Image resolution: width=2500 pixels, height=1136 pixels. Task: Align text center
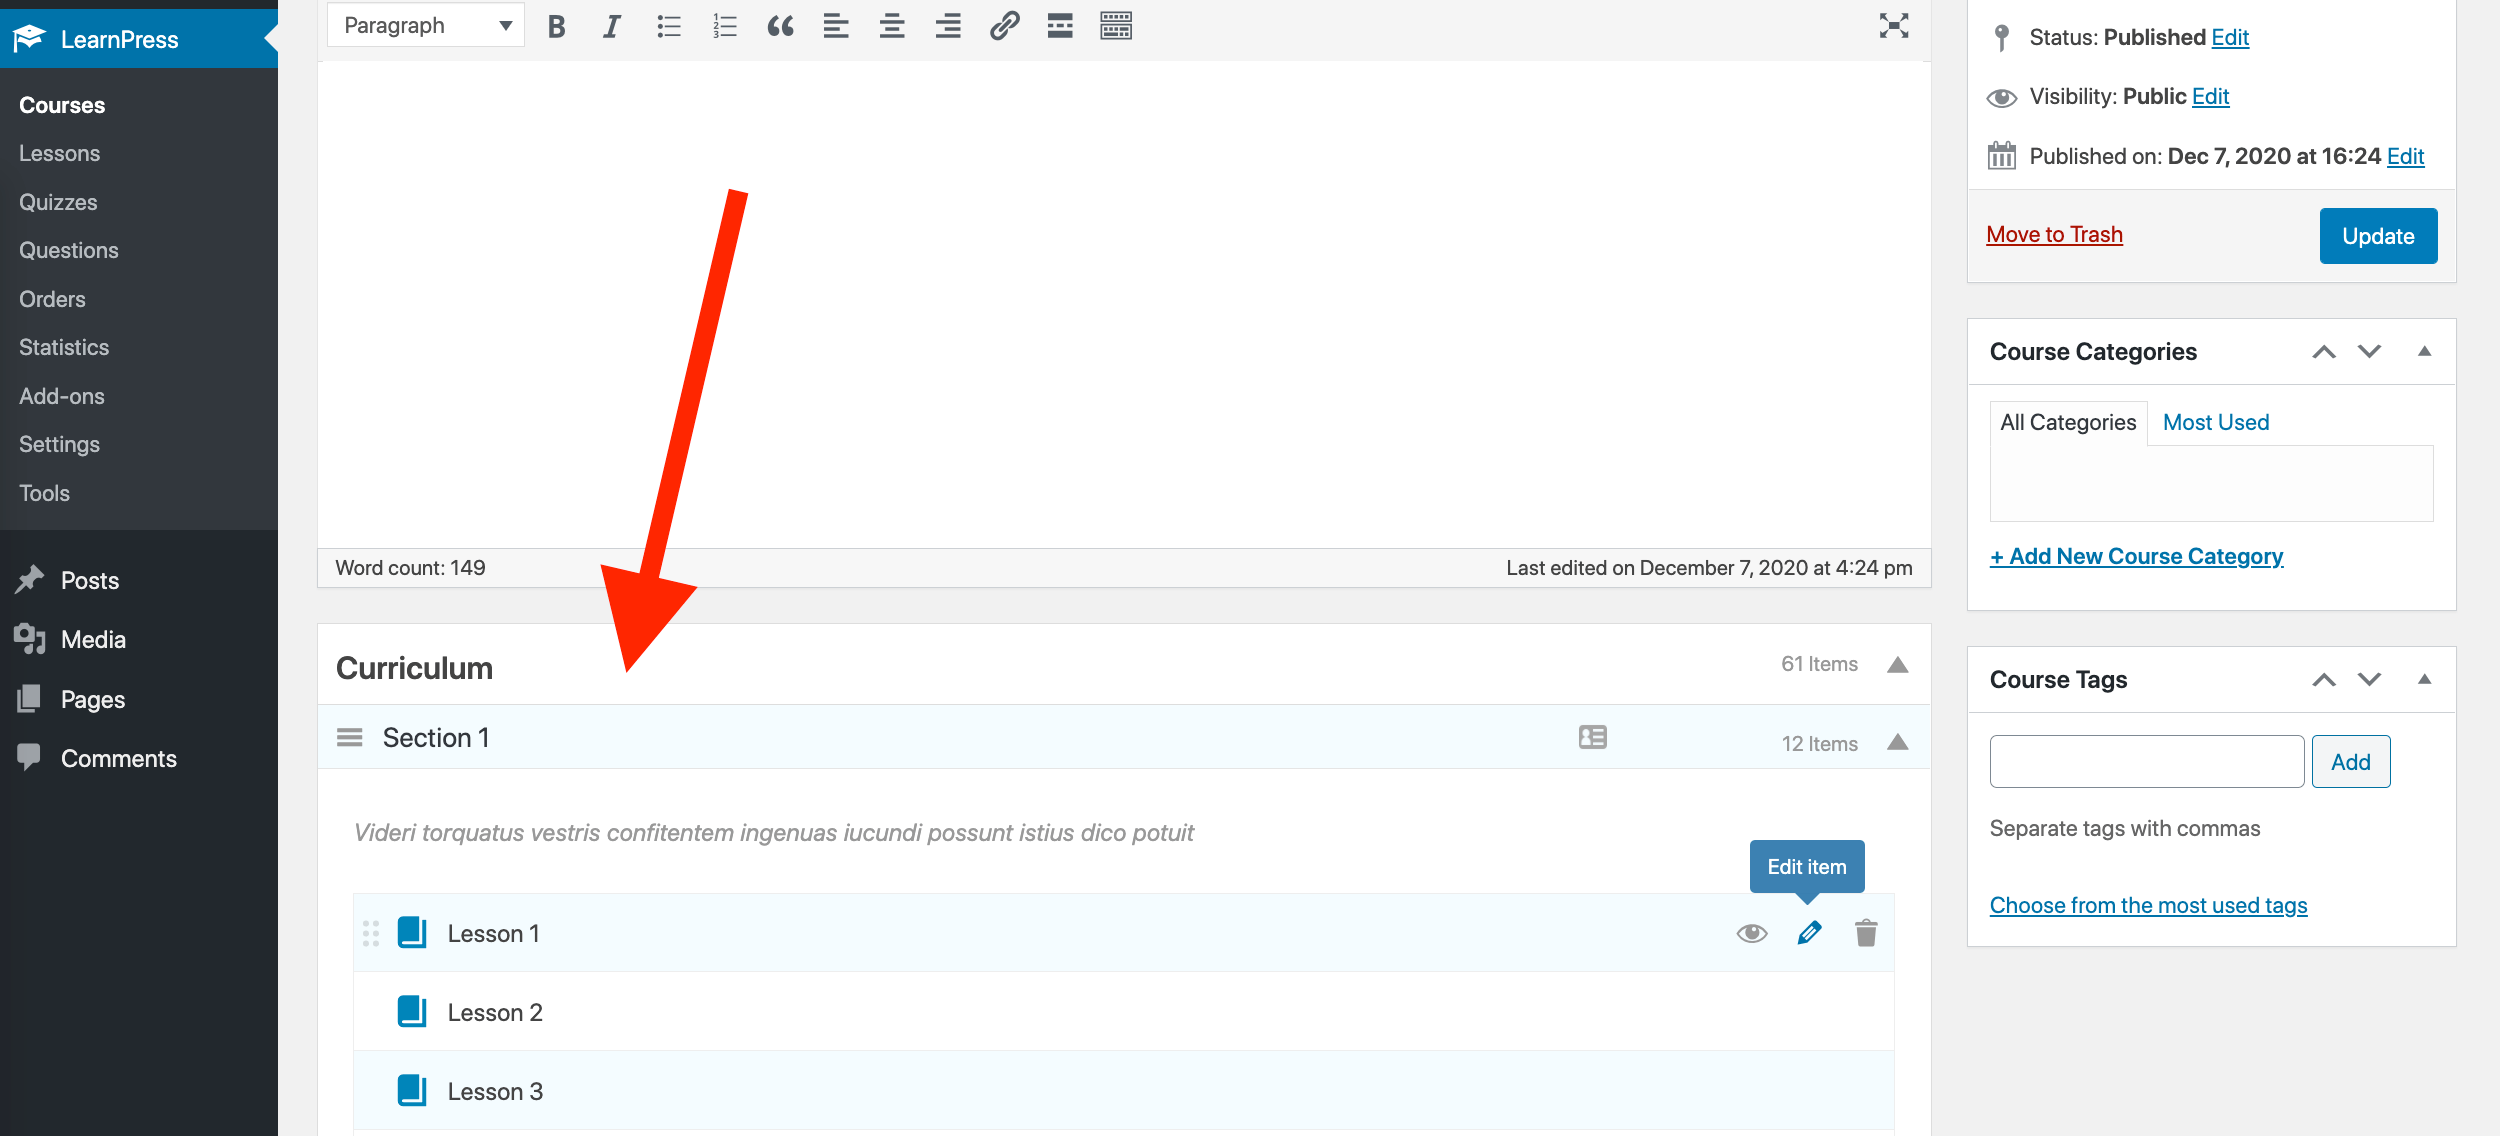(892, 26)
